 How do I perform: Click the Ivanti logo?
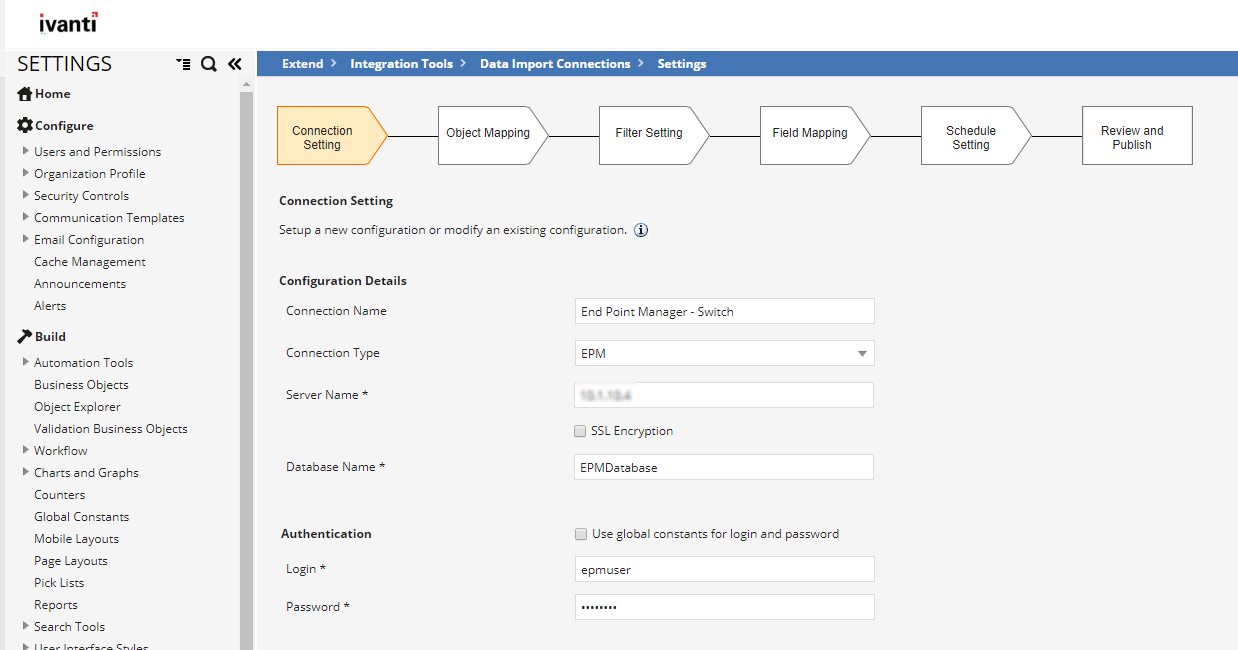[68, 23]
